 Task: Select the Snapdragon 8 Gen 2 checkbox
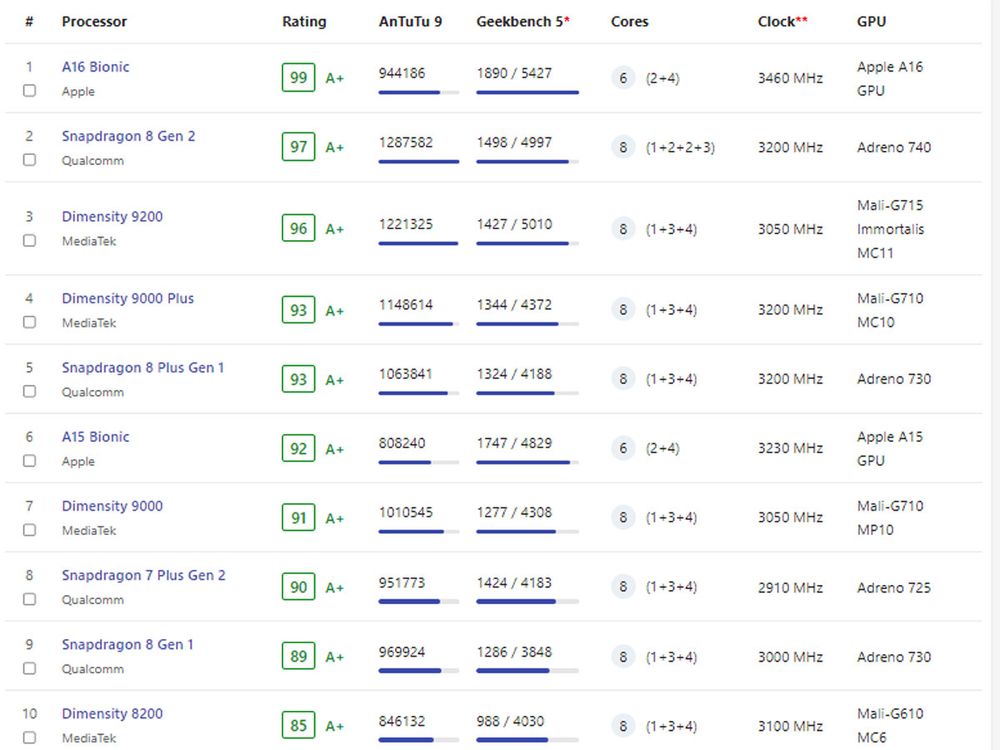pyautogui.click(x=29, y=160)
